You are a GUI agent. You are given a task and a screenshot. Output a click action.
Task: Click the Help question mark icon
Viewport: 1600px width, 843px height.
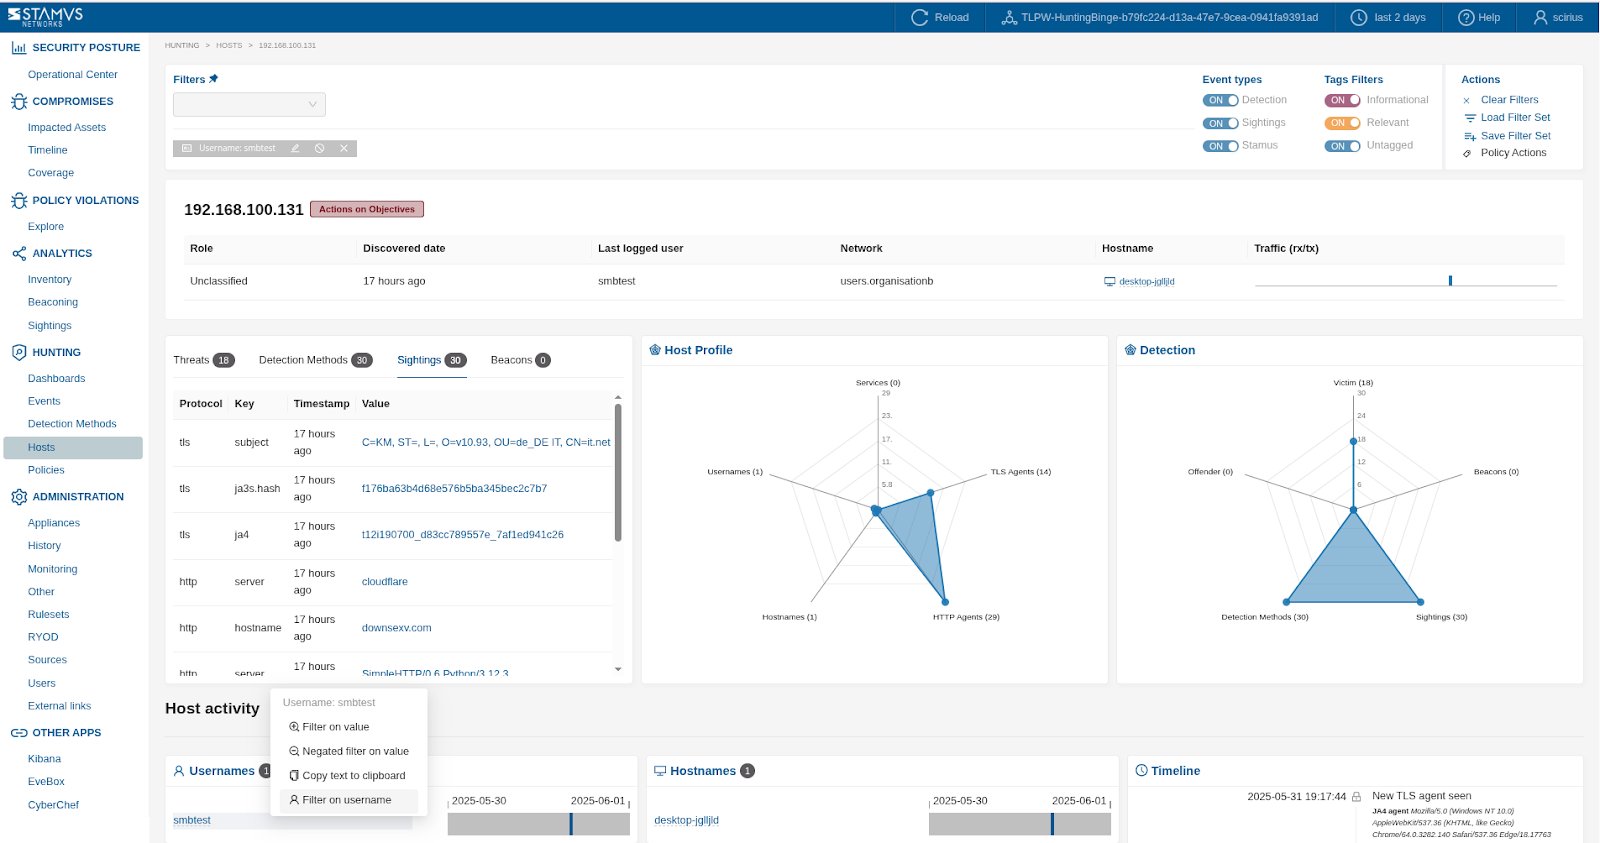click(1466, 17)
